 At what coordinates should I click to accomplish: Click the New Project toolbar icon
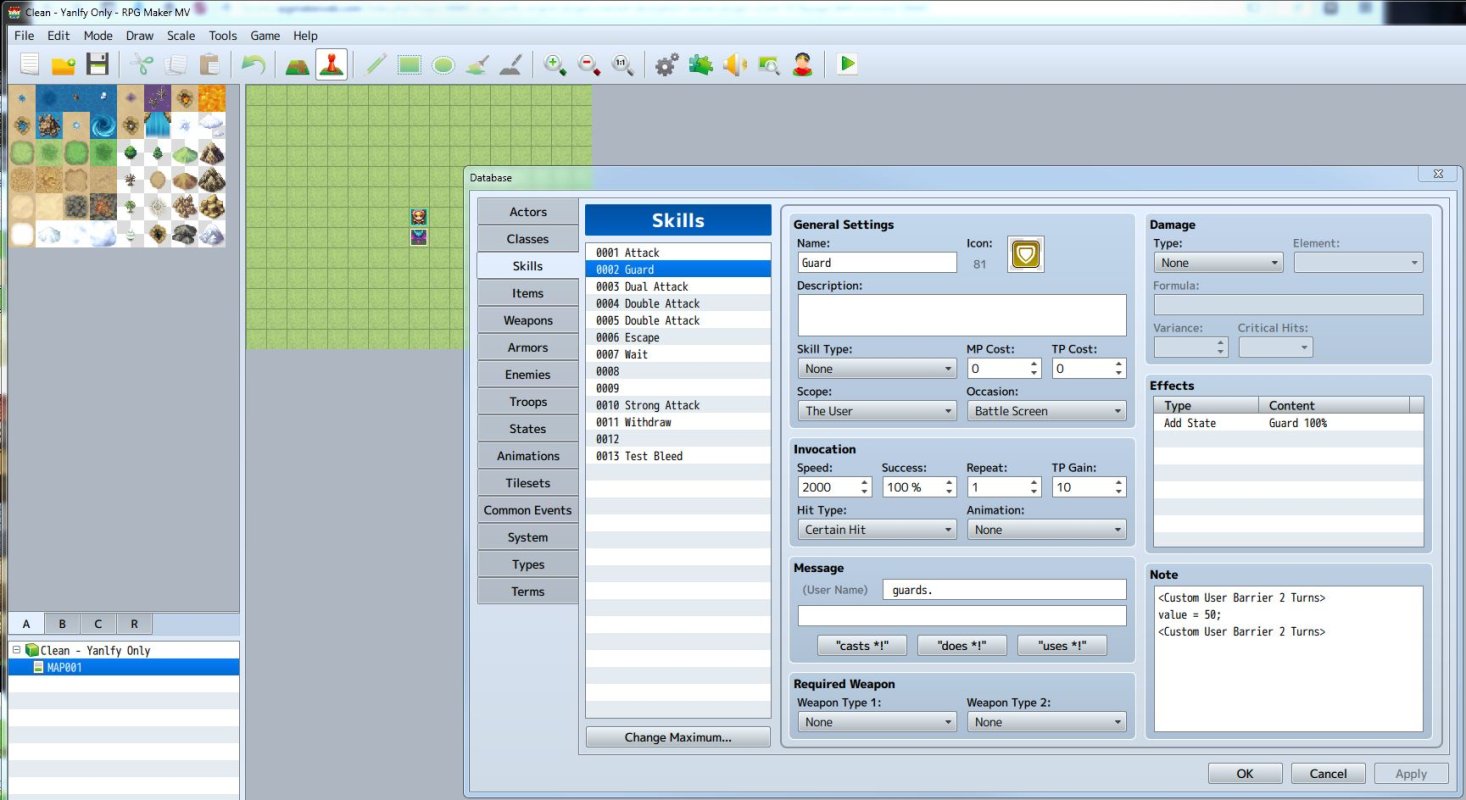(x=29, y=65)
